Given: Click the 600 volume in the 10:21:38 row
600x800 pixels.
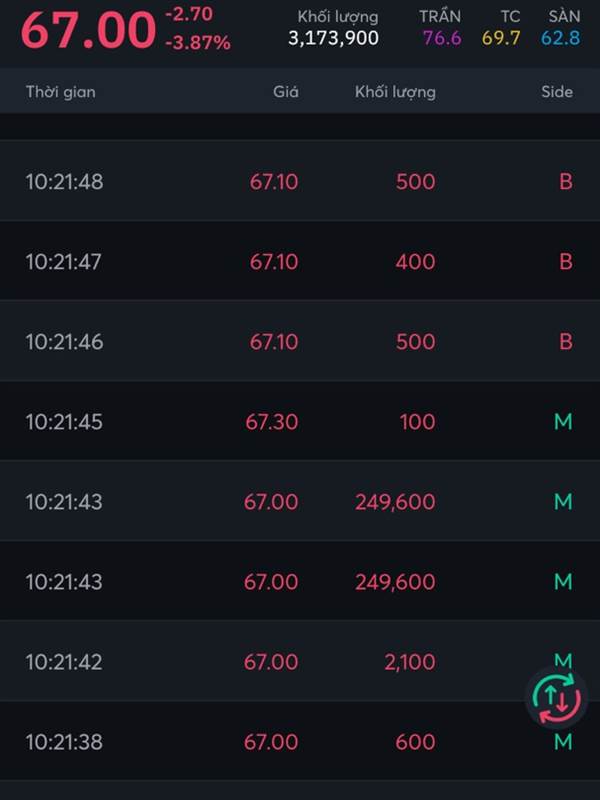Looking at the screenshot, I should (x=415, y=742).
